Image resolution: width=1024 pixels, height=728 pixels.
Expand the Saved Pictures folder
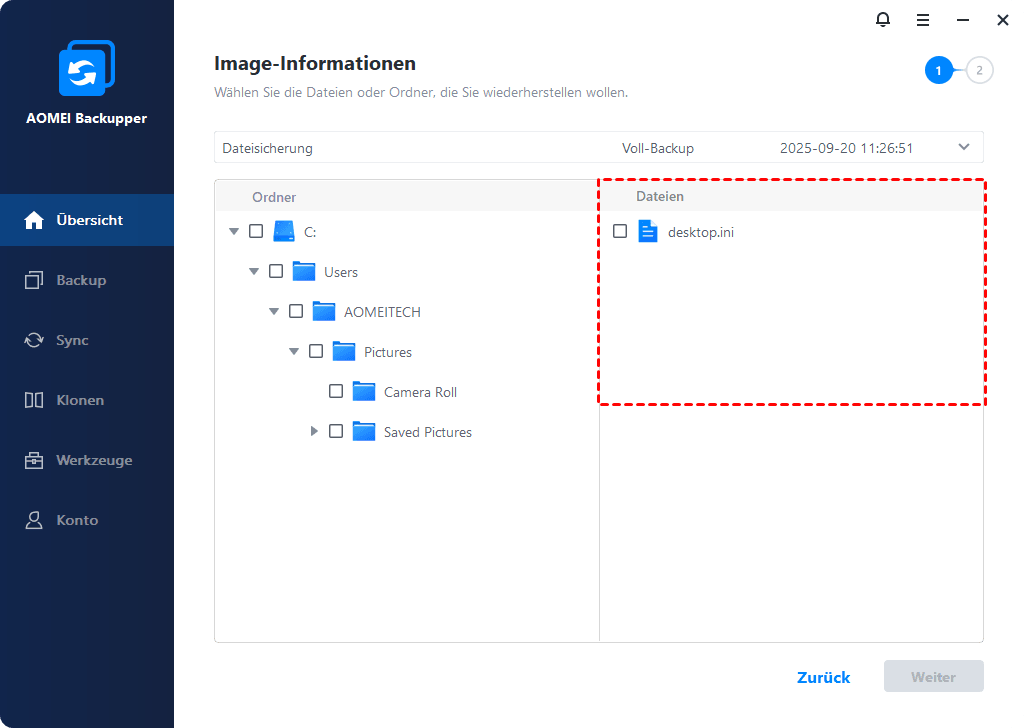pyautogui.click(x=314, y=432)
